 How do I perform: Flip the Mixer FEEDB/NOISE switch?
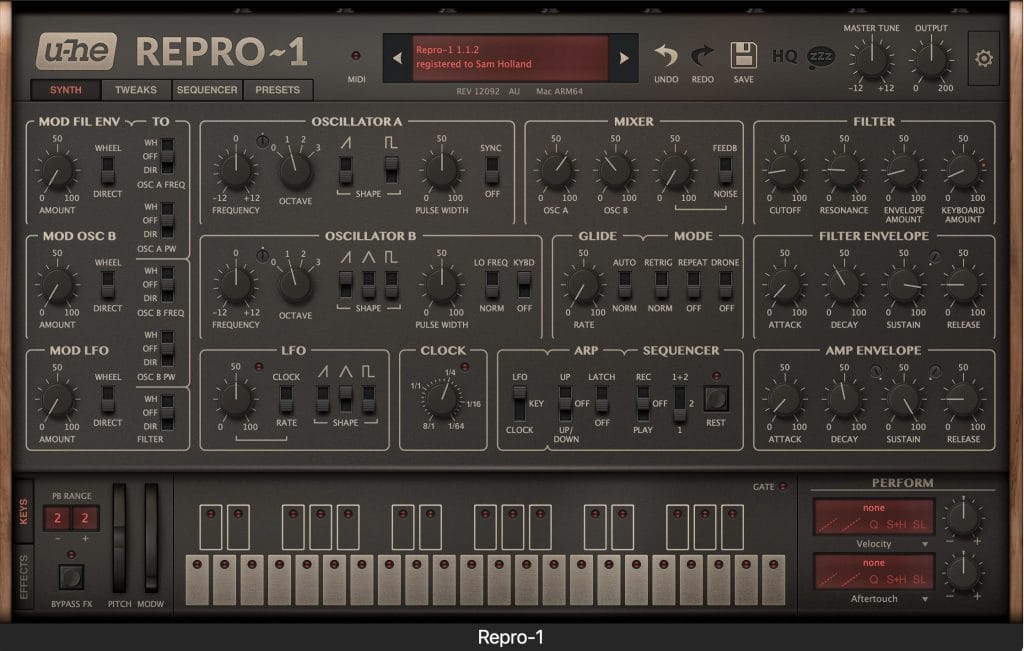coord(725,169)
